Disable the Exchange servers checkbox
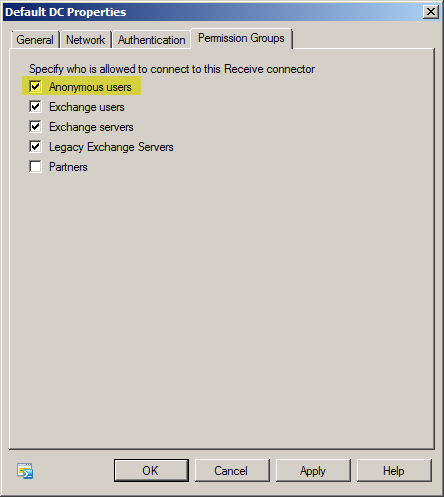The width and height of the screenshot is (444, 497). [x=35, y=126]
